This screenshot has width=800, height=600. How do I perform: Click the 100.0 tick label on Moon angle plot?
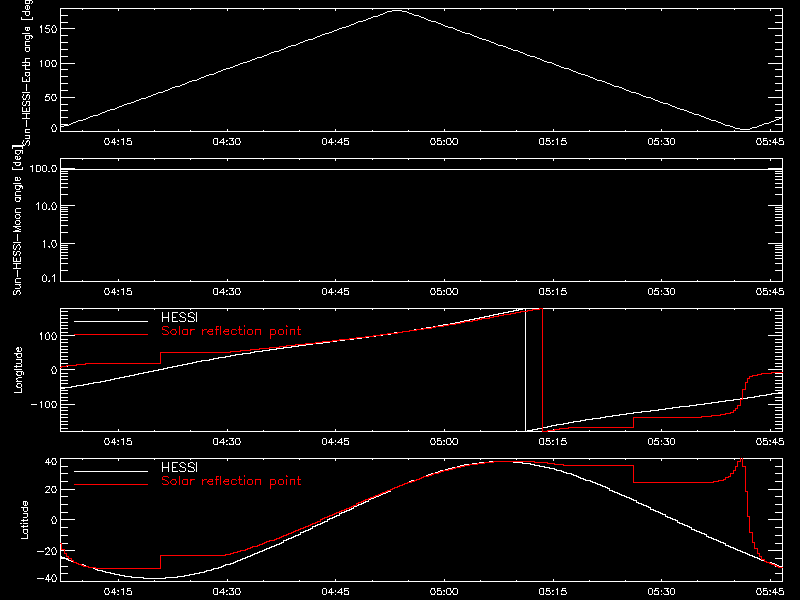[43, 169]
